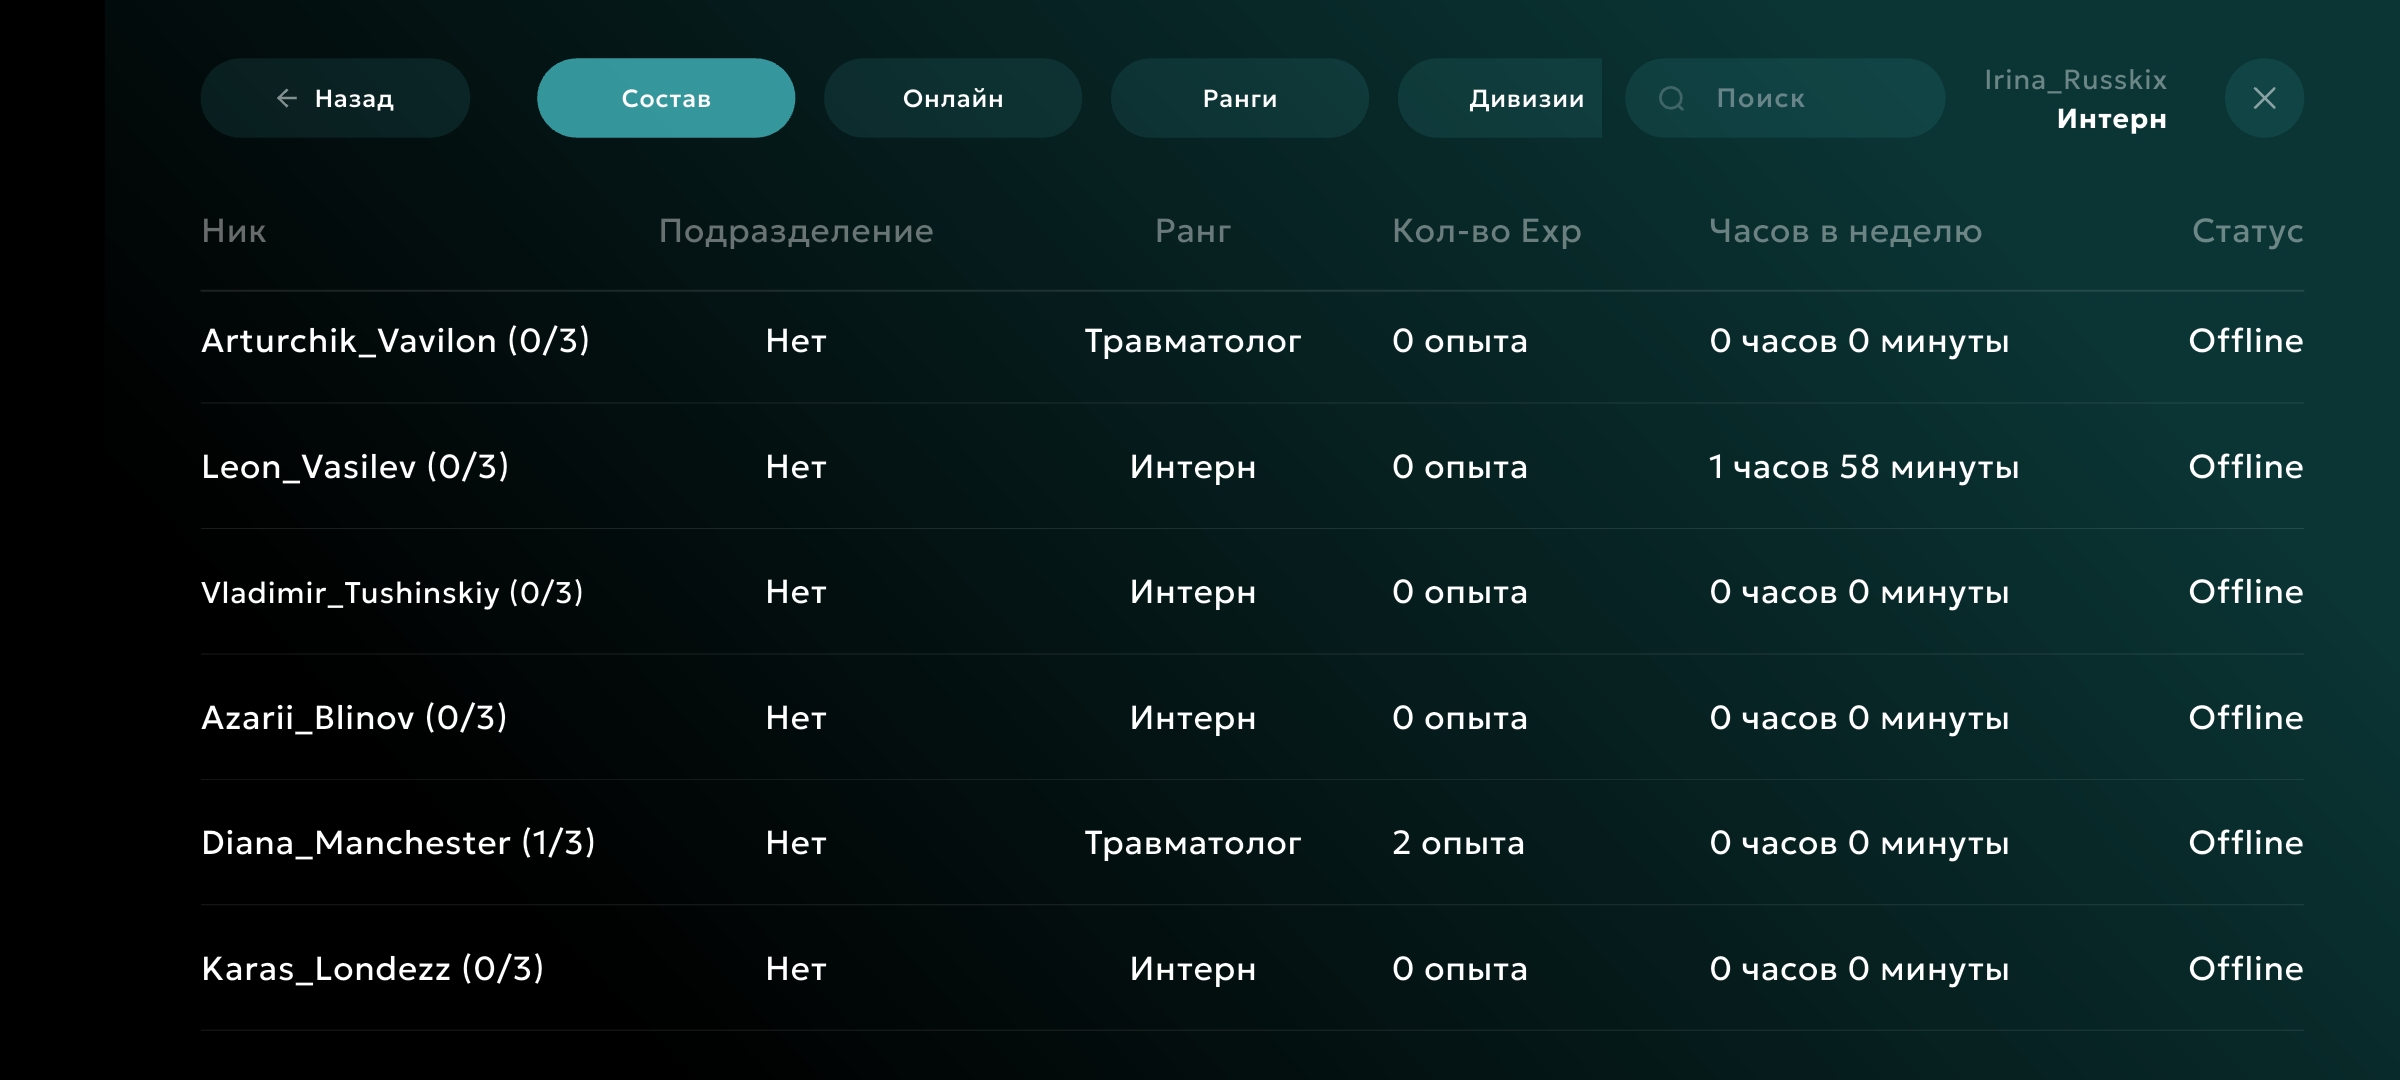The width and height of the screenshot is (2400, 1080).
Task: Select Azarii_Blinov member row
Action: (x=354, y=718)
